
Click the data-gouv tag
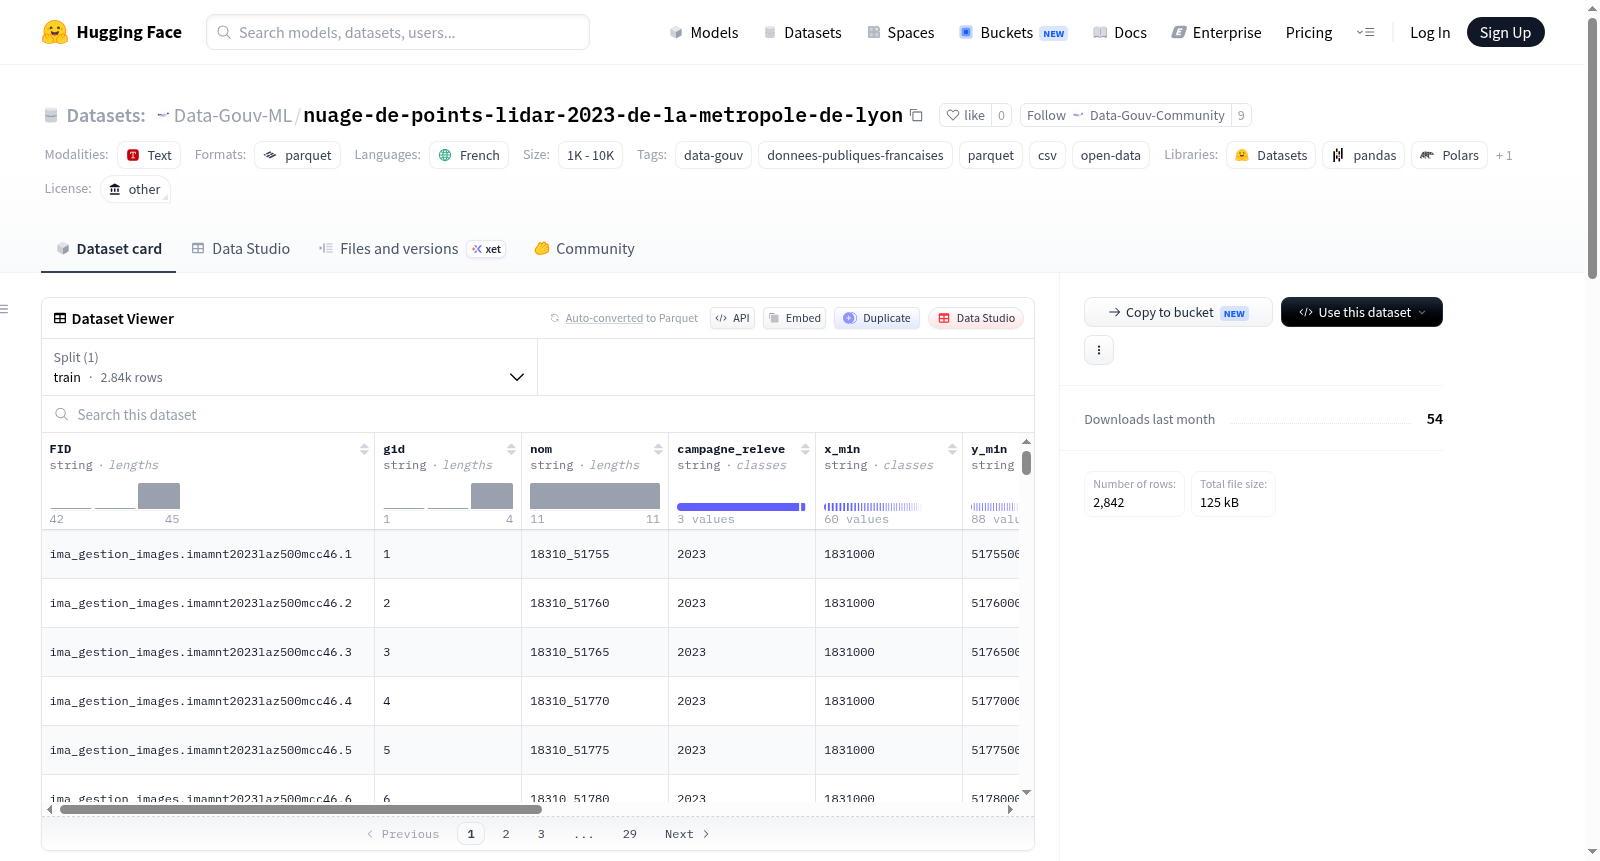(x=713, y=155)
